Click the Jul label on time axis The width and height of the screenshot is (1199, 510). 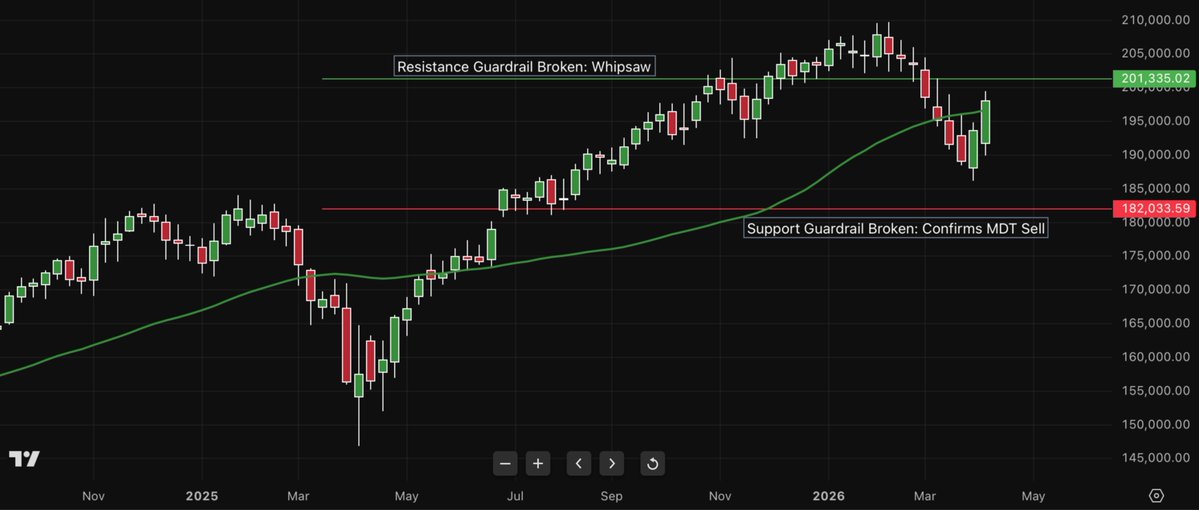(515, 495)
